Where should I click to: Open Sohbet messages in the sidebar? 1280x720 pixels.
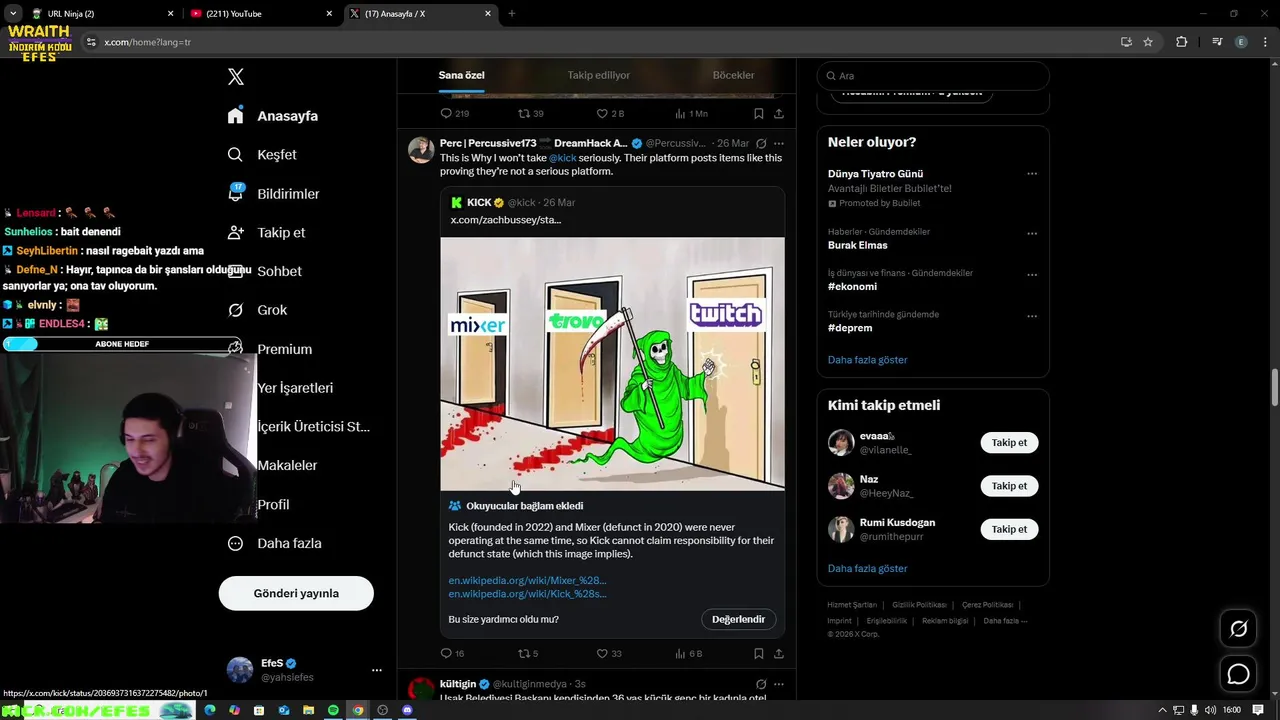tap(264, 271)
